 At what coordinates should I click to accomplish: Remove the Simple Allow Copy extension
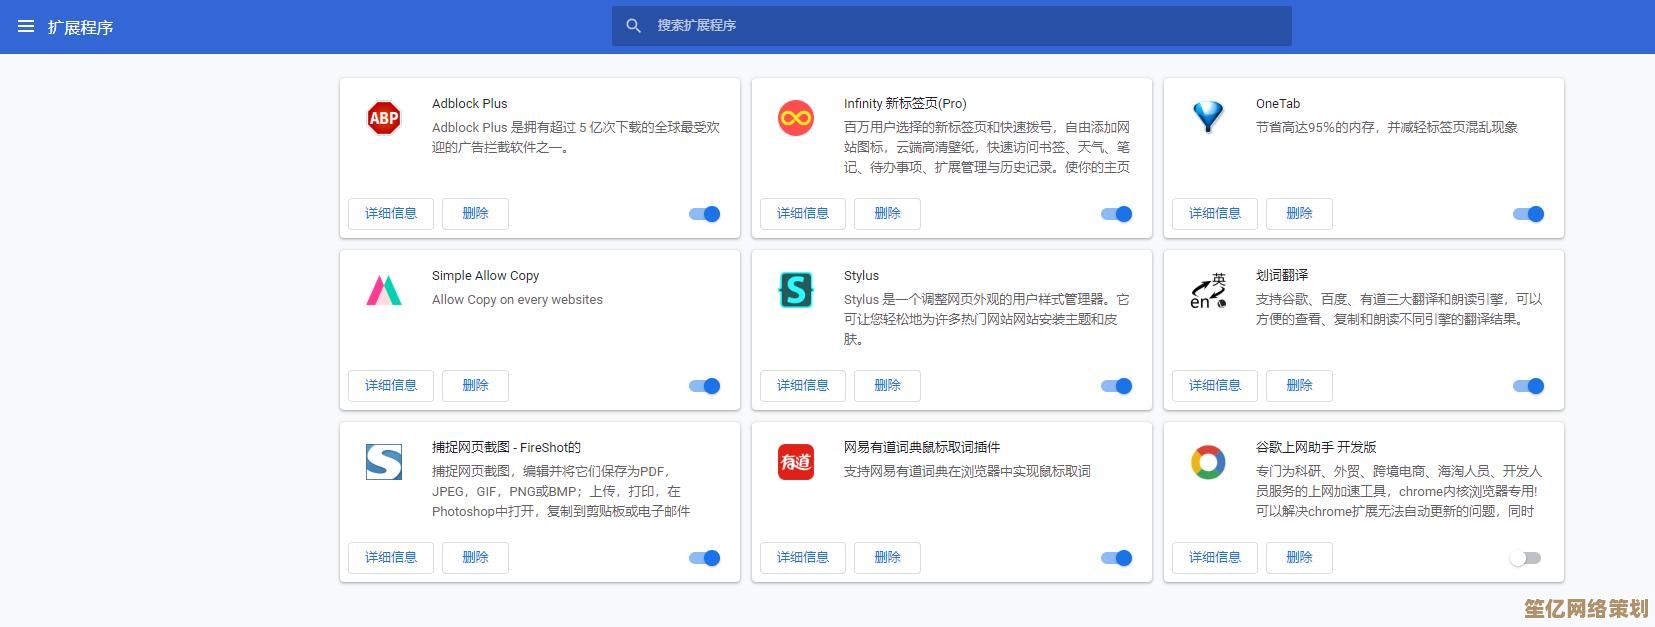coord(476,386)
